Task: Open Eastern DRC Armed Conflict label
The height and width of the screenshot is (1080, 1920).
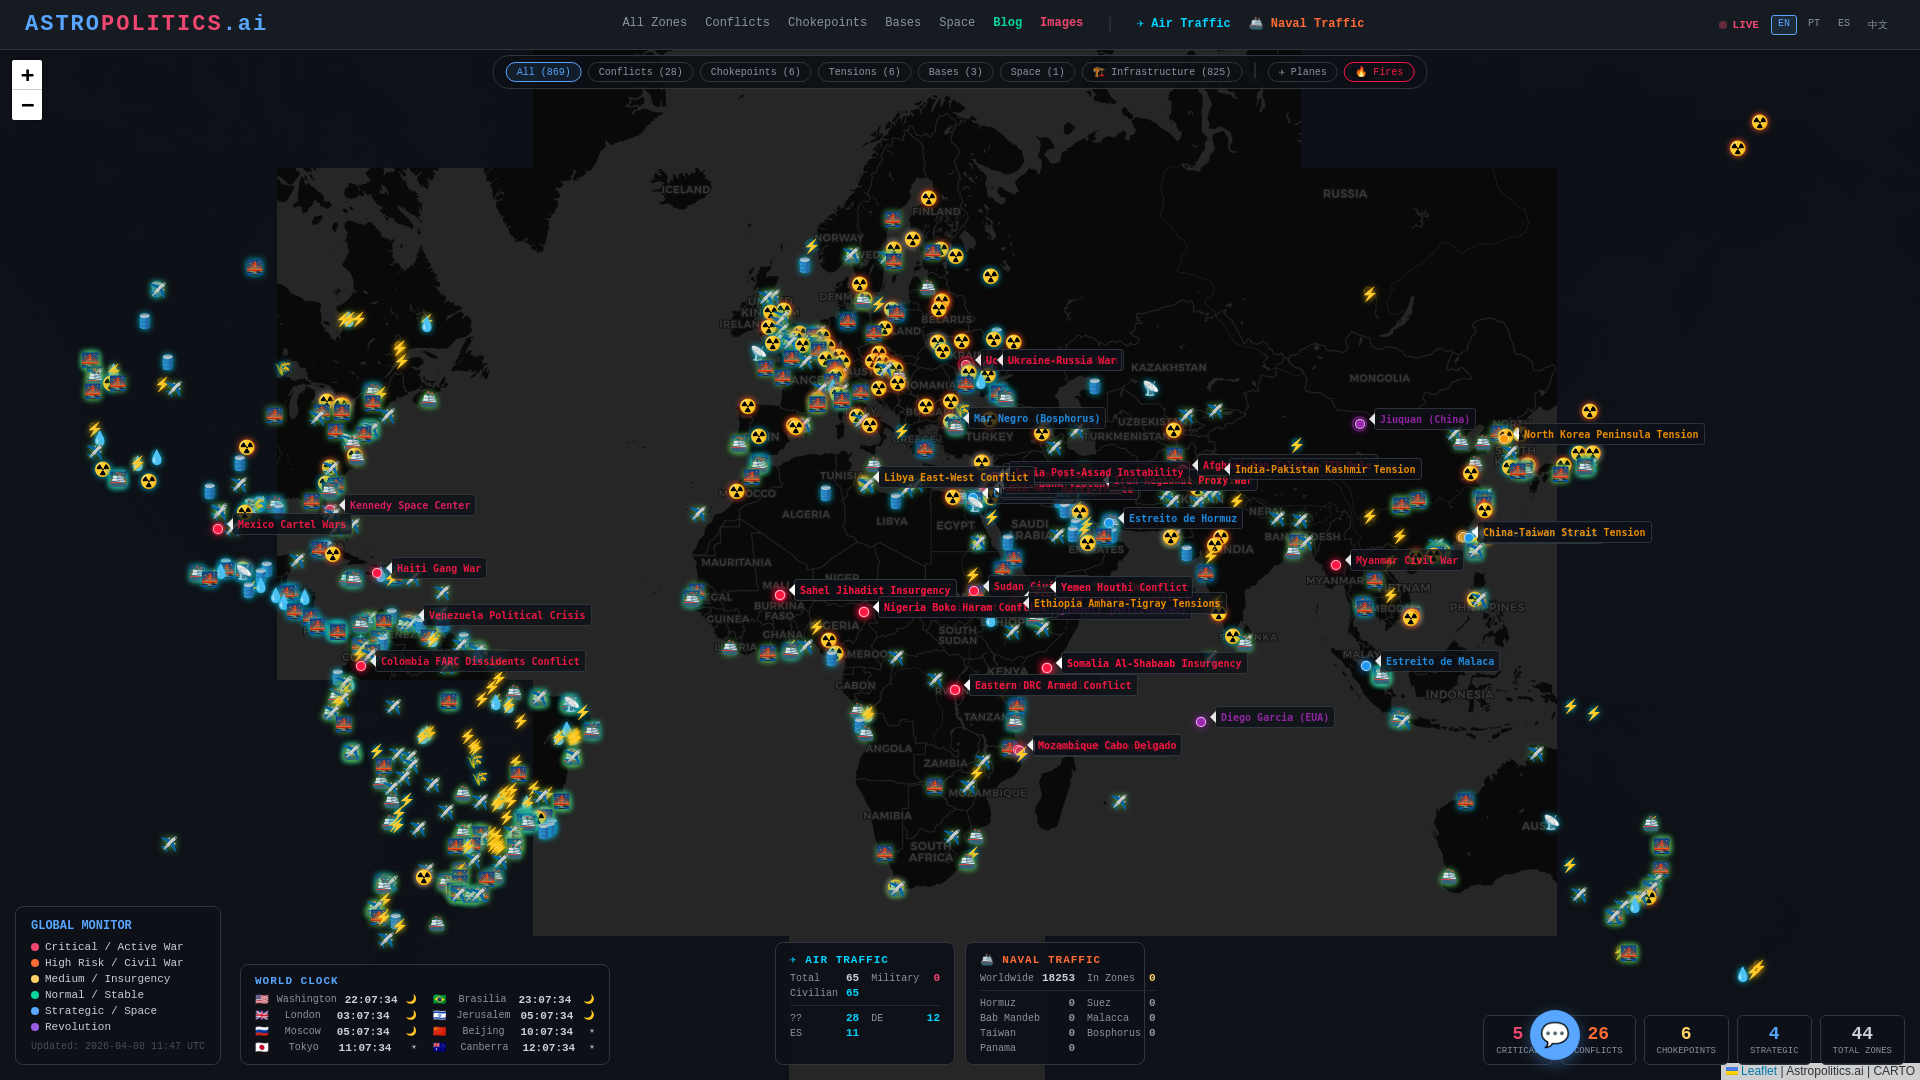Action: pos(1052,685)
